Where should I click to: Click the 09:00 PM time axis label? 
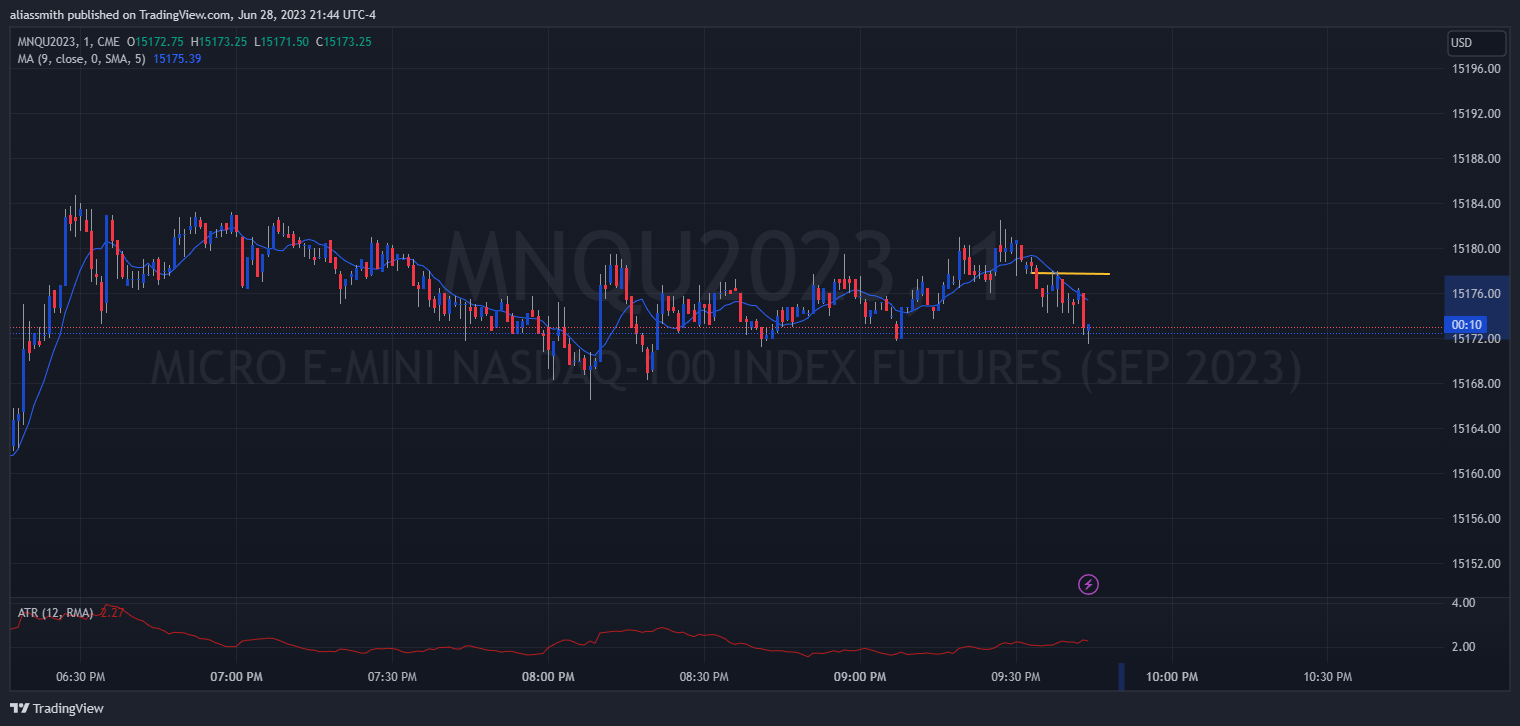tap(860, 677)
